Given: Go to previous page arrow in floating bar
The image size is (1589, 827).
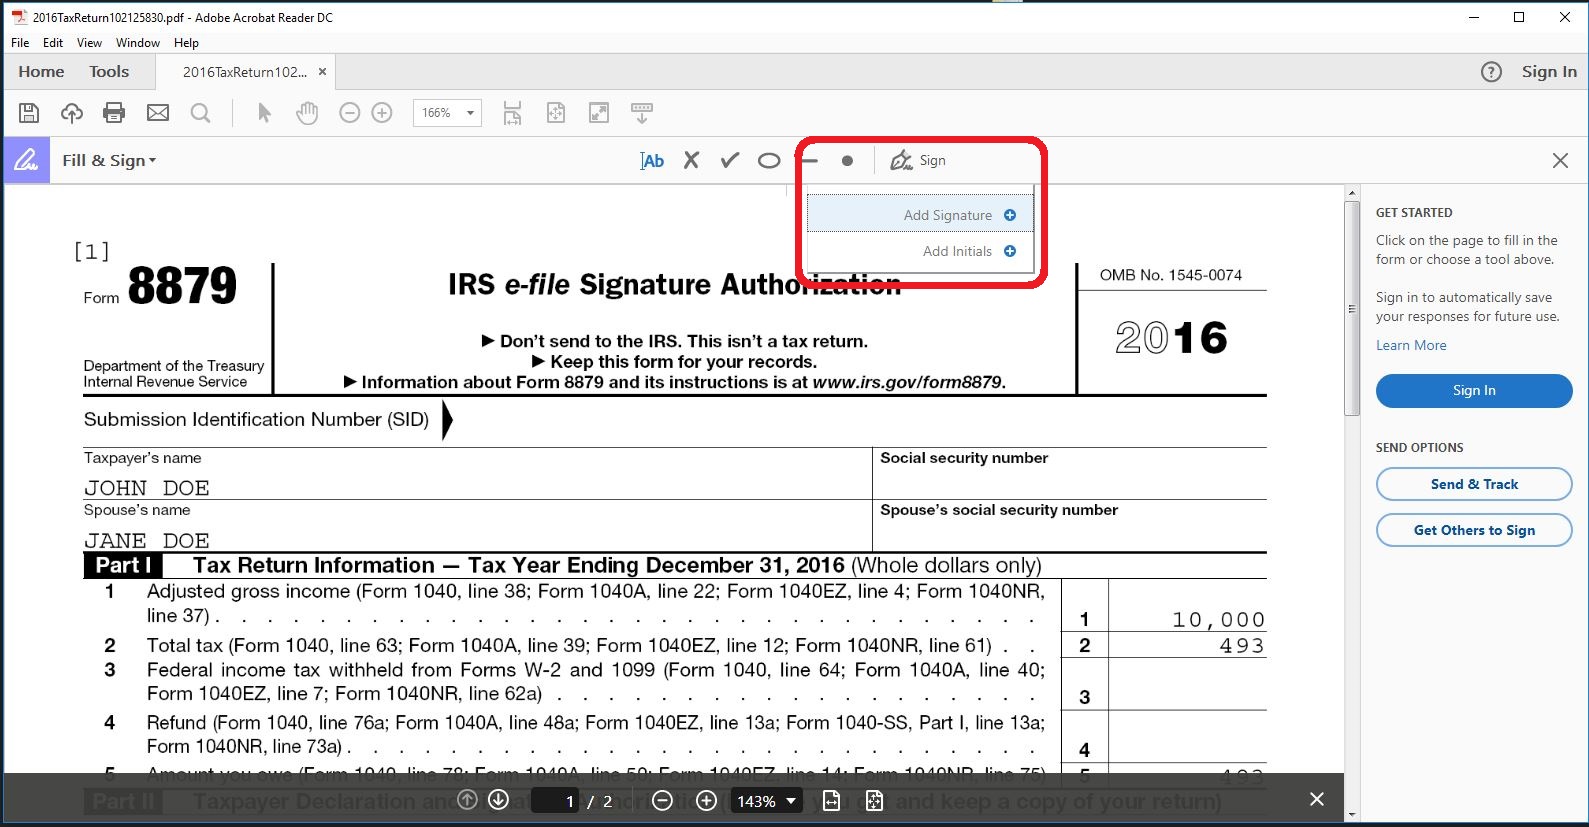Looking at the screenshot, I should click(467, 800).
